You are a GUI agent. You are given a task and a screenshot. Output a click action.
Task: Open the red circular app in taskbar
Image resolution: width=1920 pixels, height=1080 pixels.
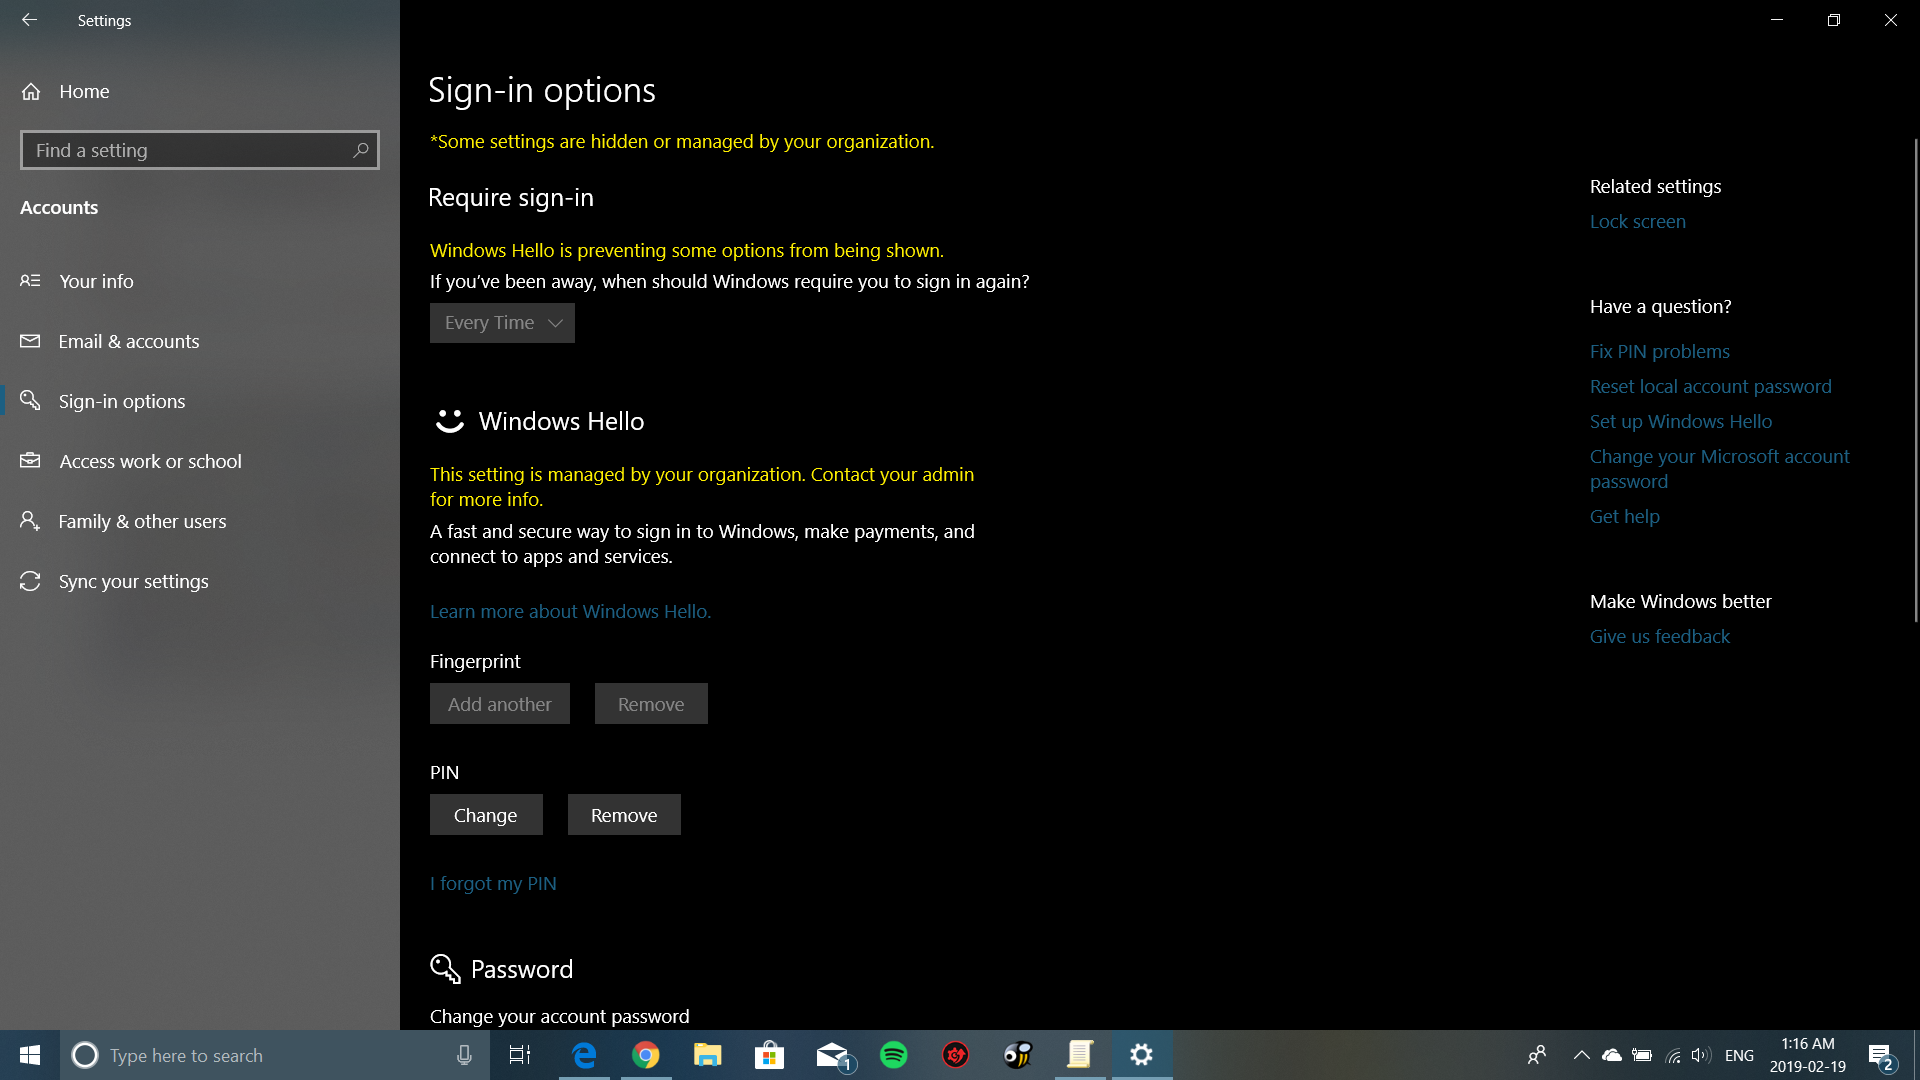(956, 1055)
